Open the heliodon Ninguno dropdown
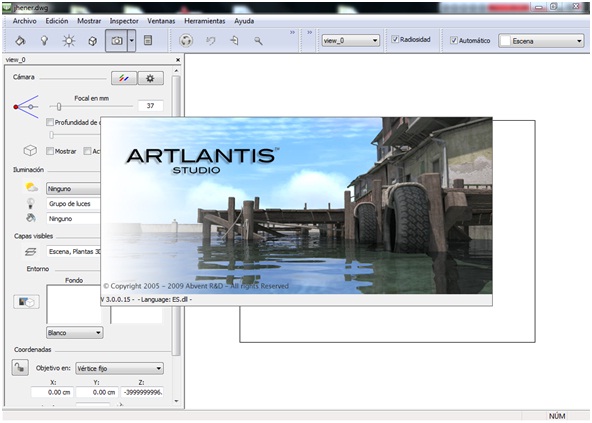The image size is (592, 423). (73, 188)
